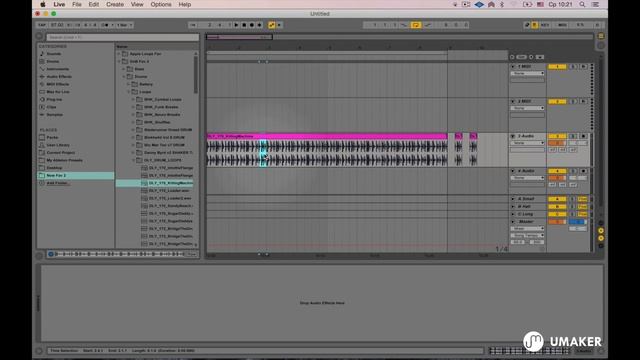Viewport: 640px width, 360px height.
Task: Open the 1 Bar quantization dropdown
Action: point(124,25)
